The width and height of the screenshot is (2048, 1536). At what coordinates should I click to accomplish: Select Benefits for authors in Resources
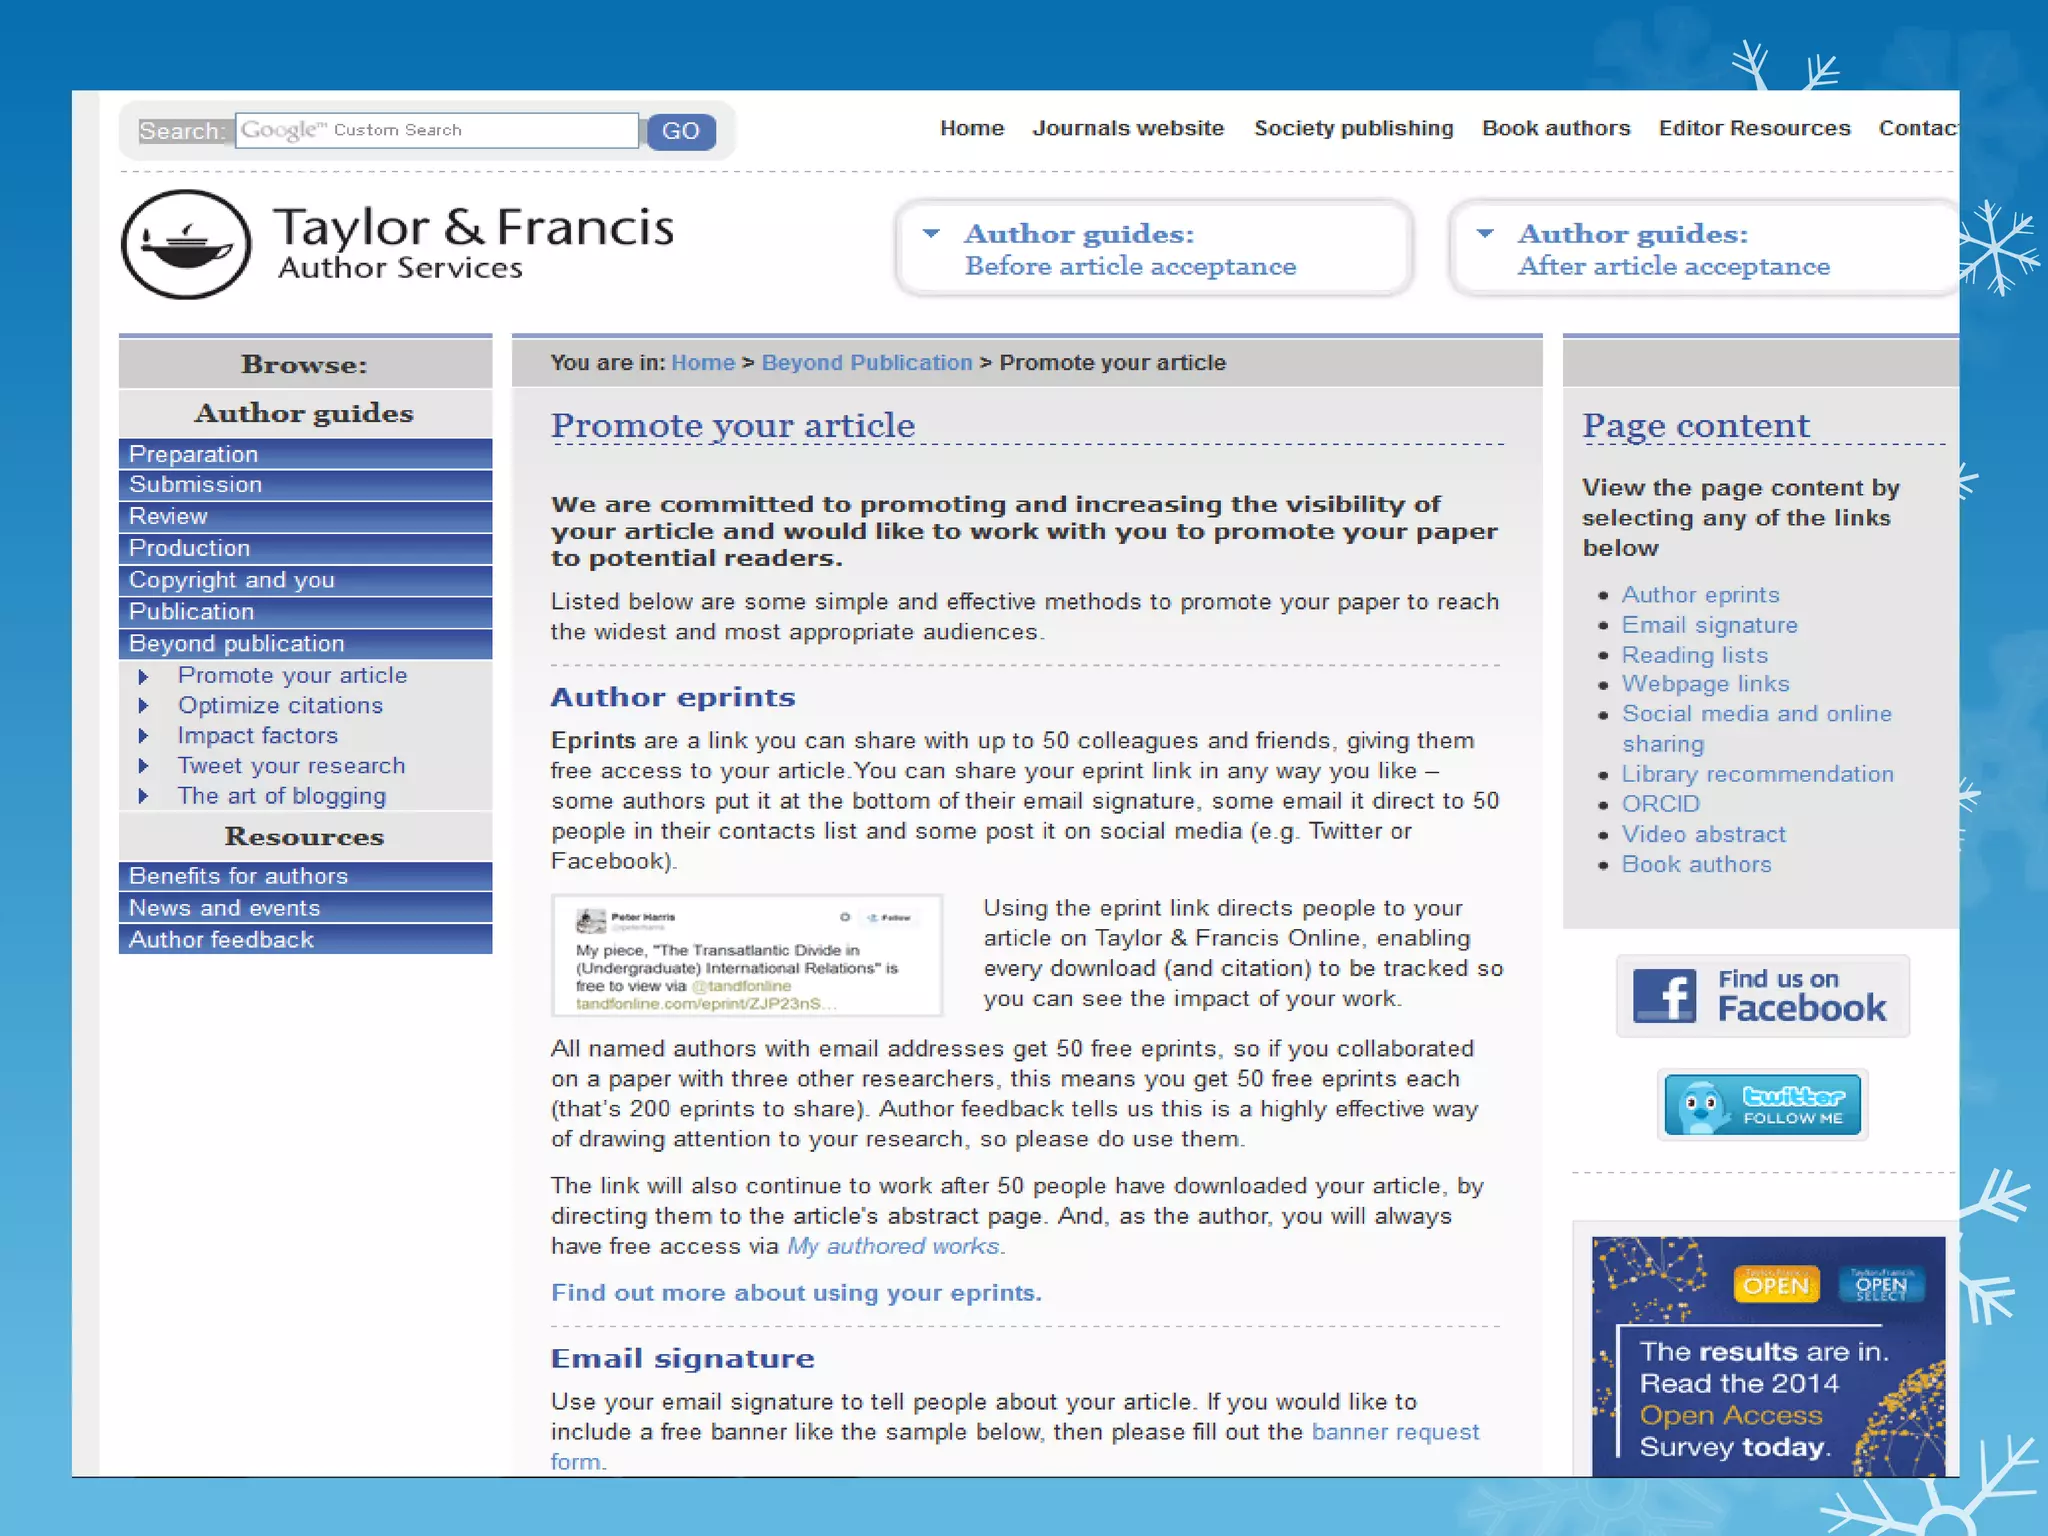305,876
